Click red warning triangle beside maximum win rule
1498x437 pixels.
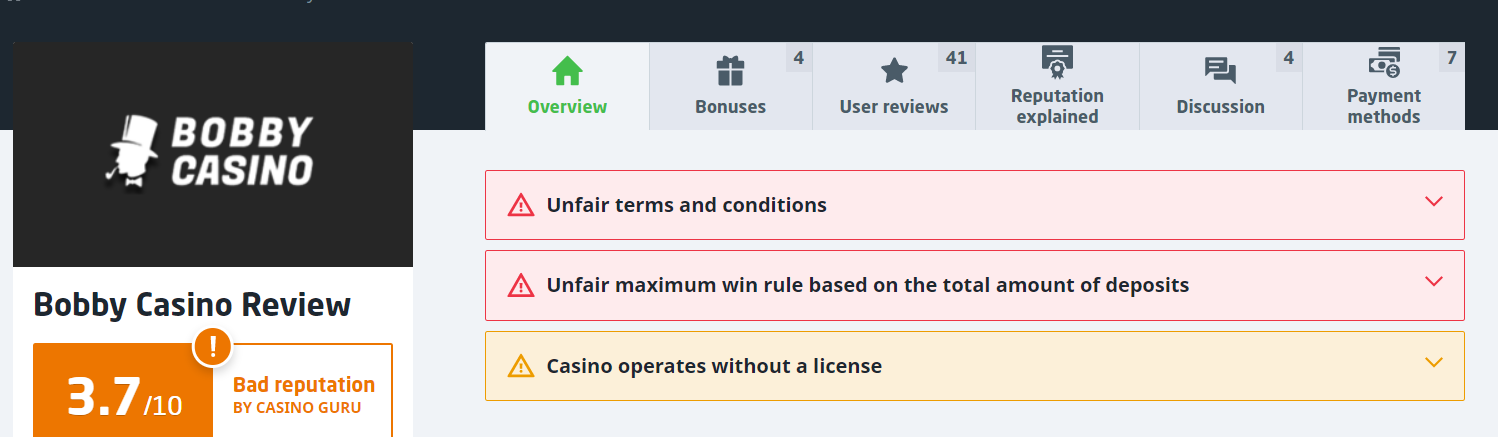point(521,285)
